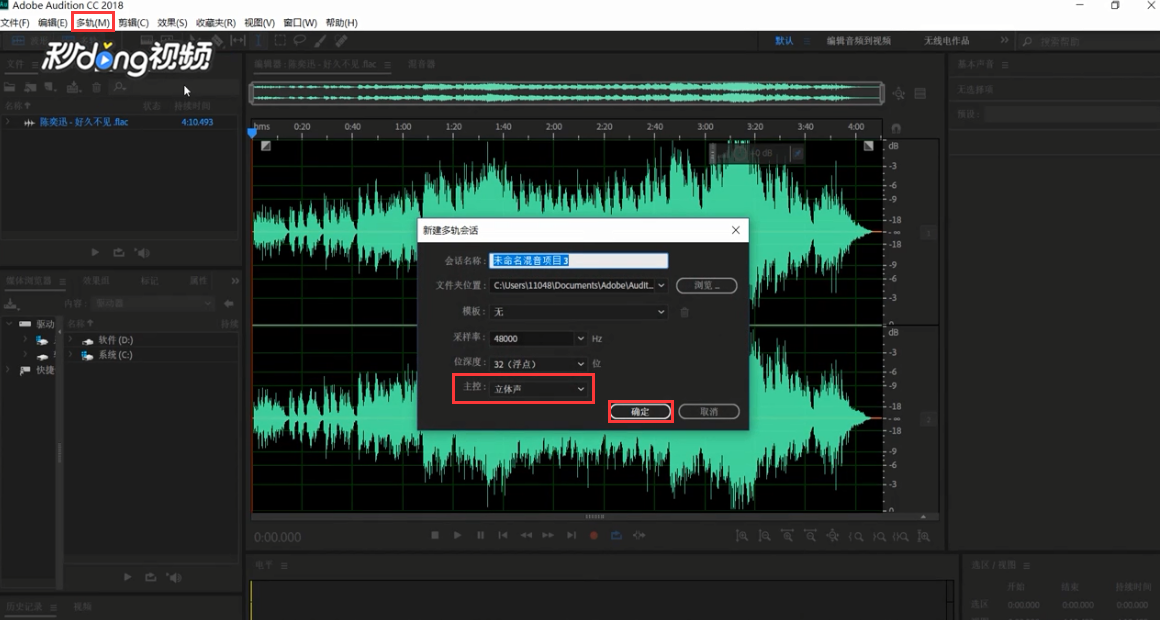
Task: Switch to the 混音器 tab
Action: [422, 64]
